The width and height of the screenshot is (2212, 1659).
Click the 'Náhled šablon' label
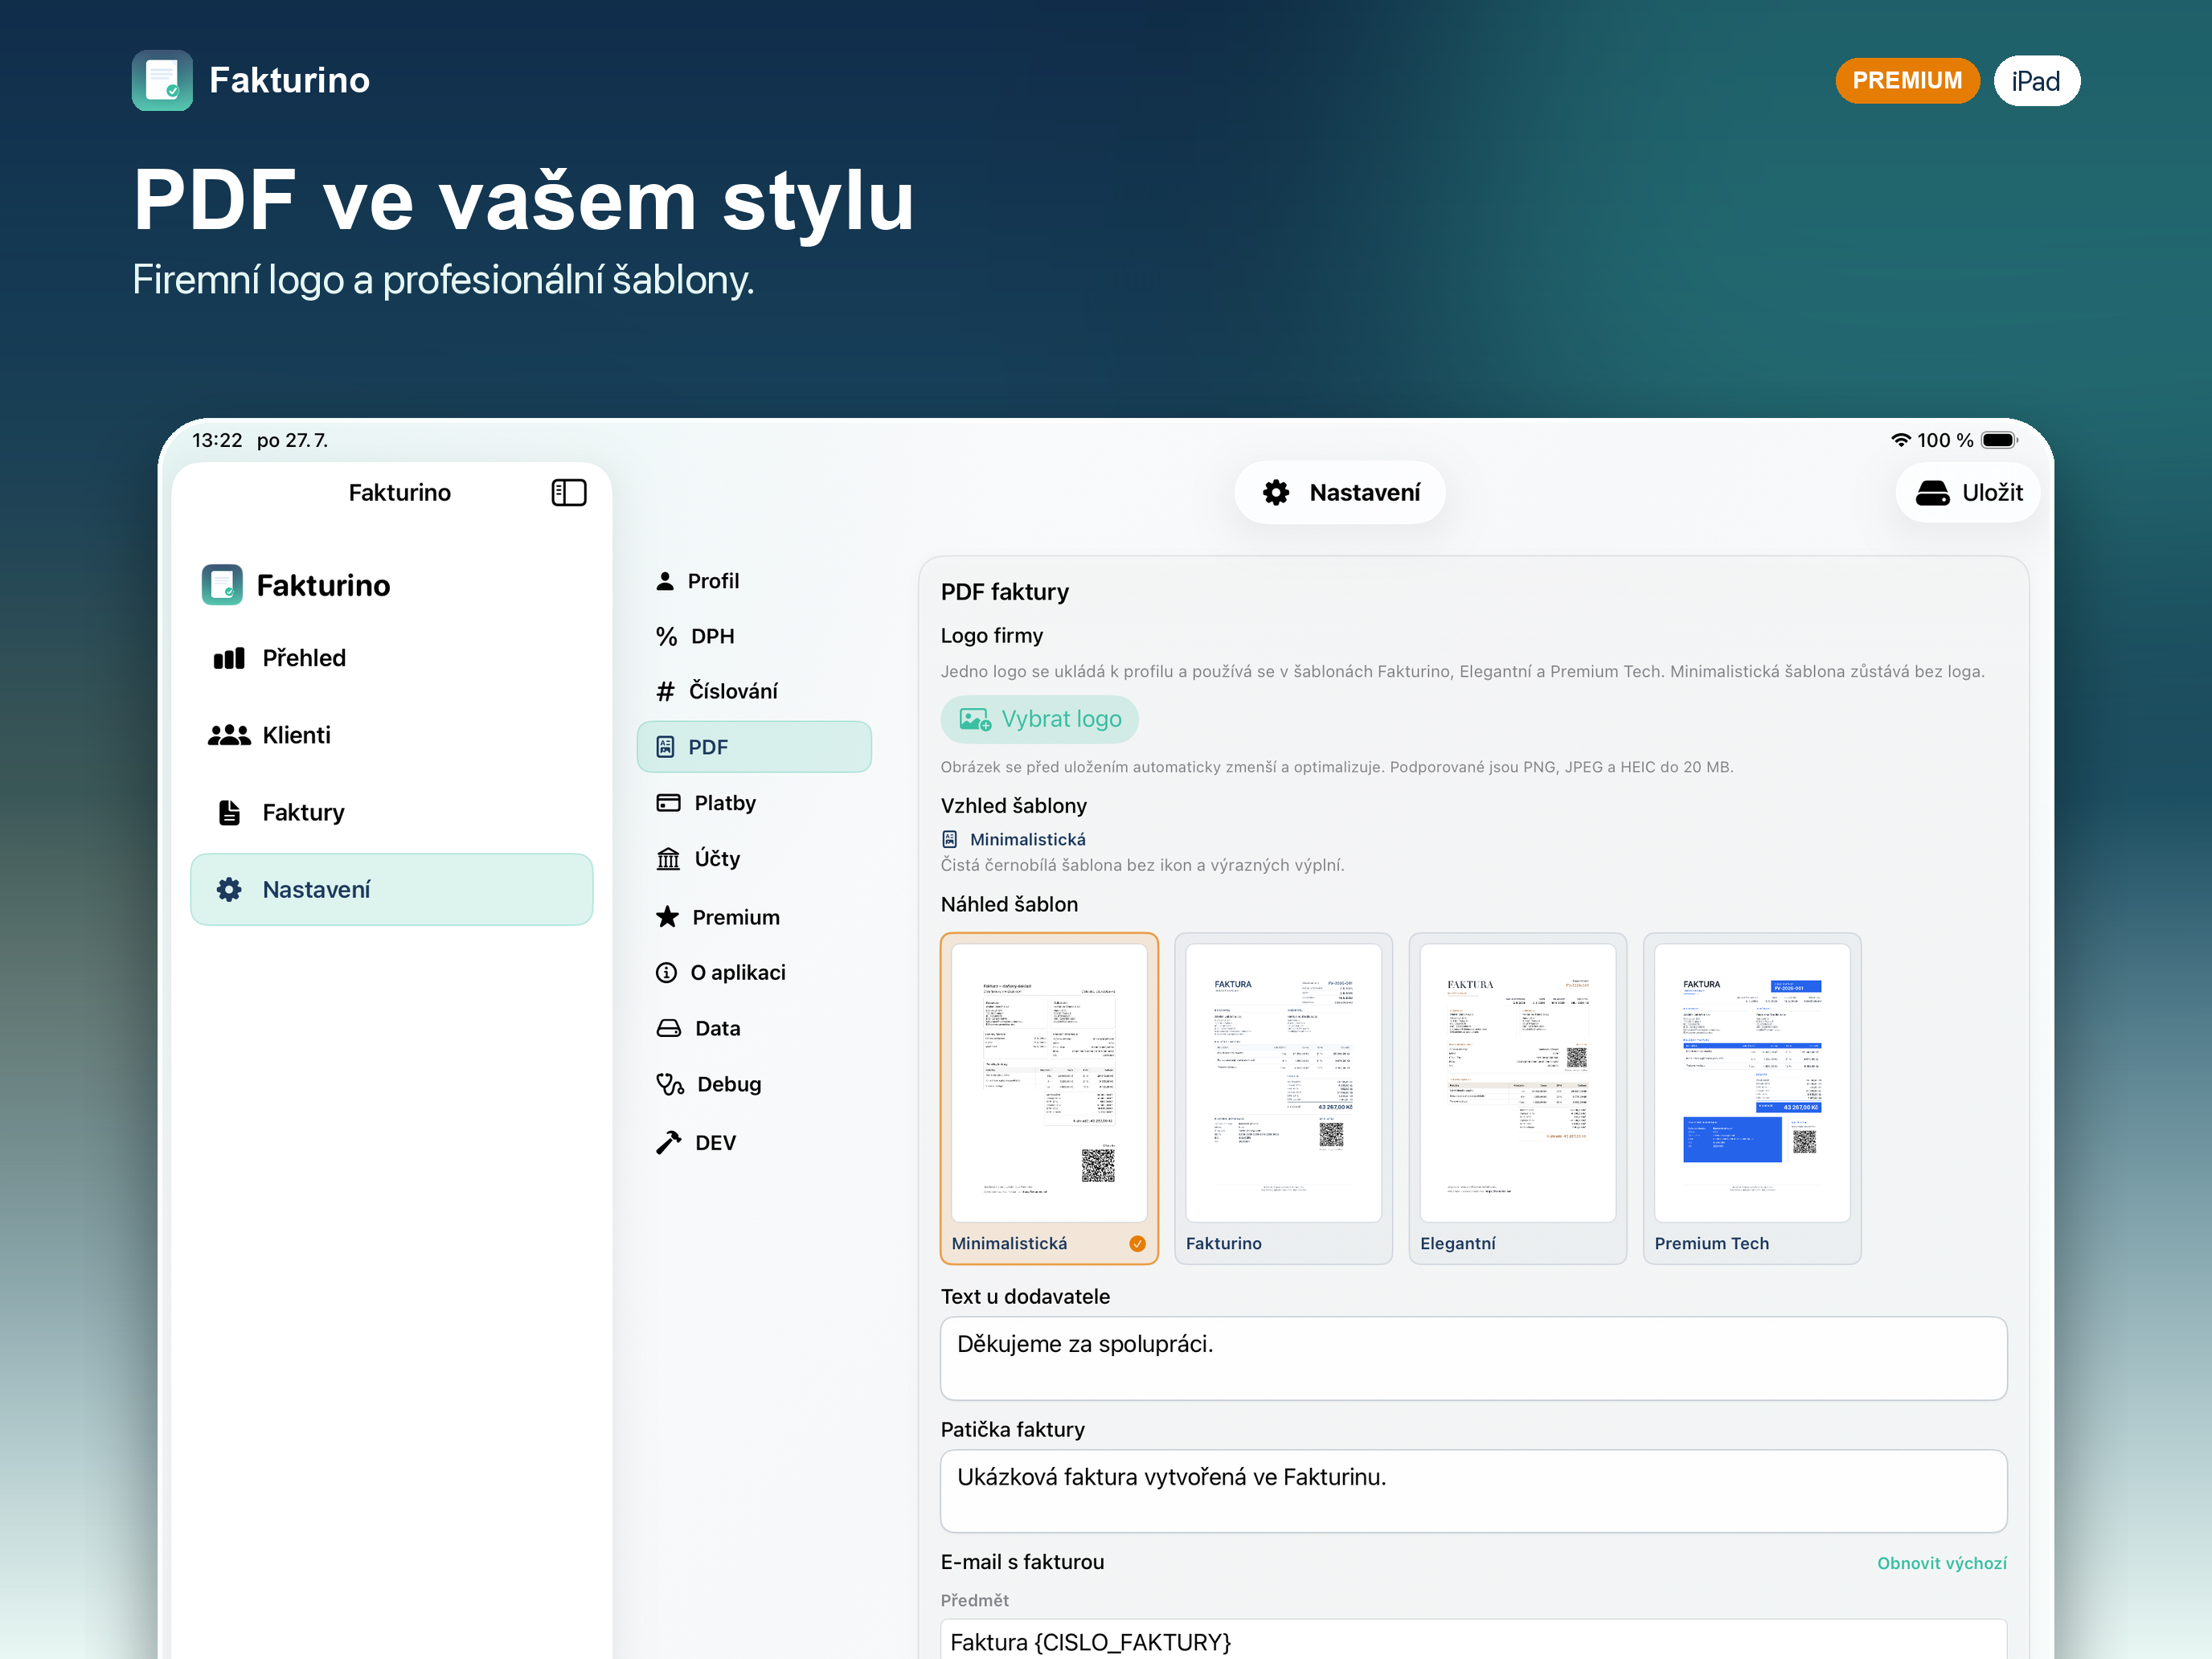tap(1009, 904)
